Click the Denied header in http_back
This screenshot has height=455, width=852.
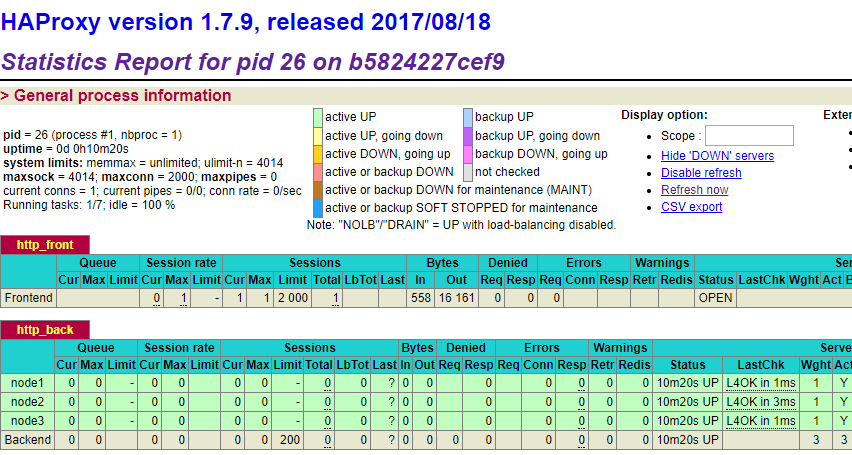tap(465, 348)
